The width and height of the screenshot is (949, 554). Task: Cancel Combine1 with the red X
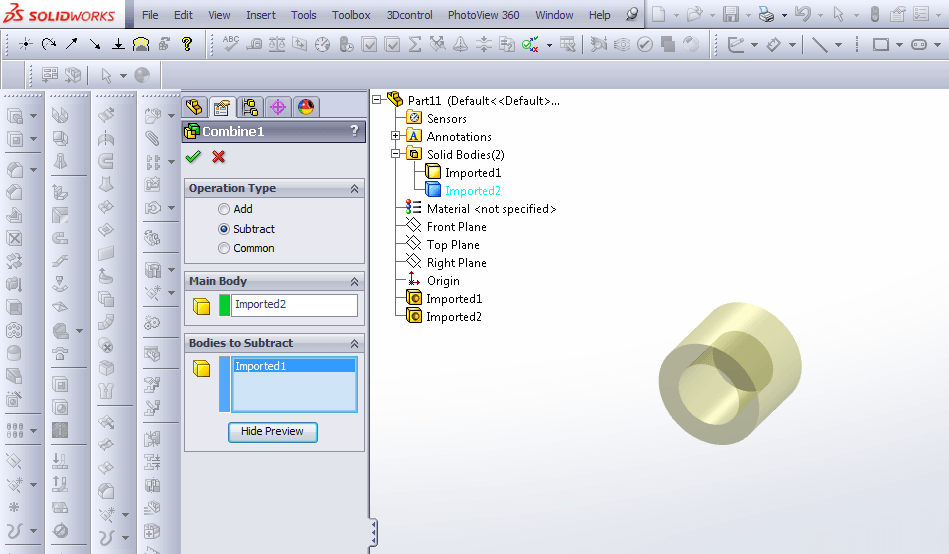(218, 157)
